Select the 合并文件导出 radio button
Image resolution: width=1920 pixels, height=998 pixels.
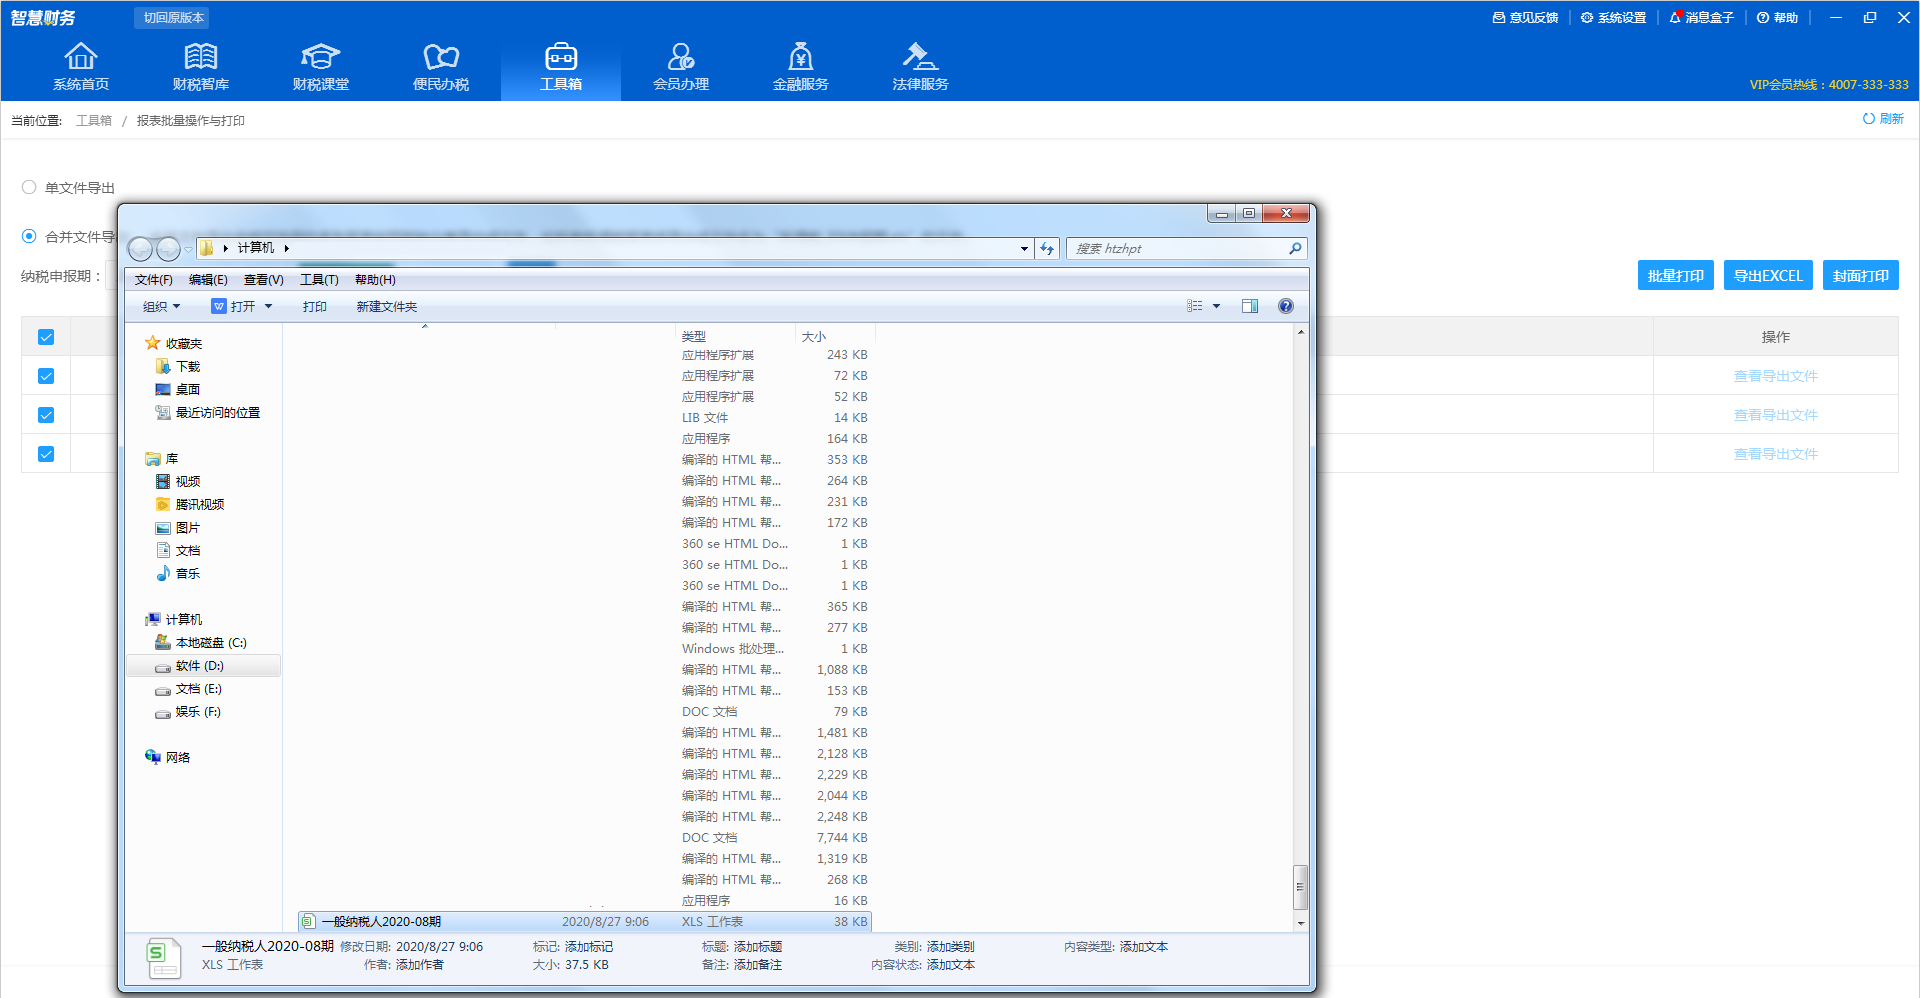[x=29, y=236]
